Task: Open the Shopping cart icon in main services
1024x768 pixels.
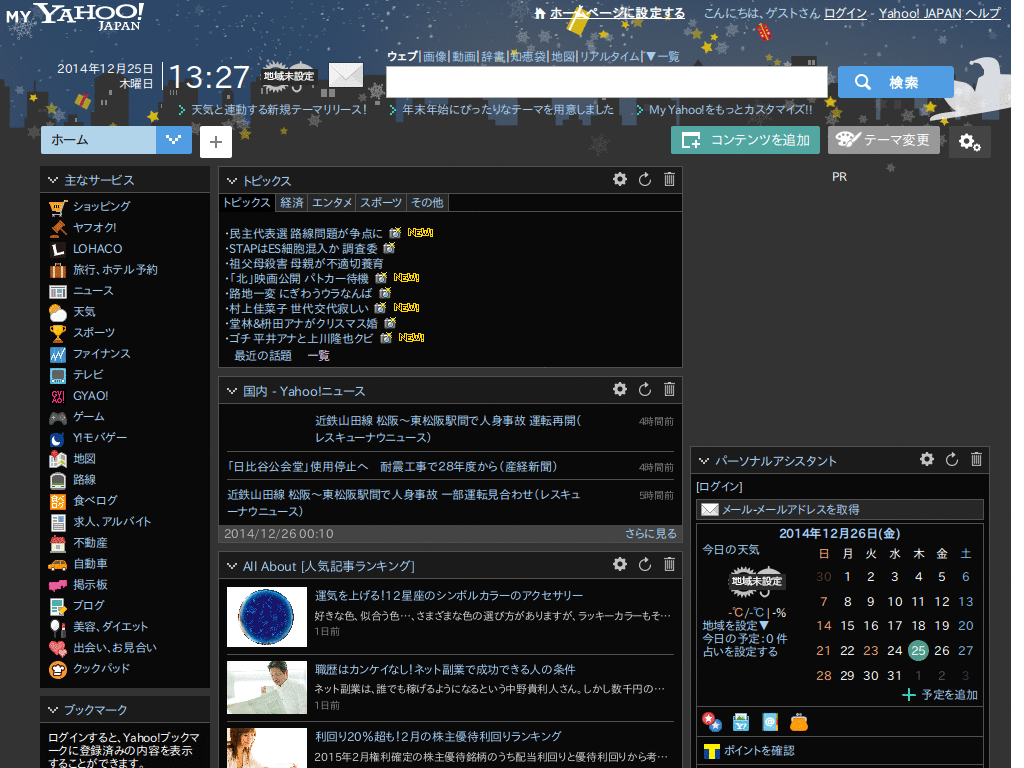Action: [x=58, y=207]
